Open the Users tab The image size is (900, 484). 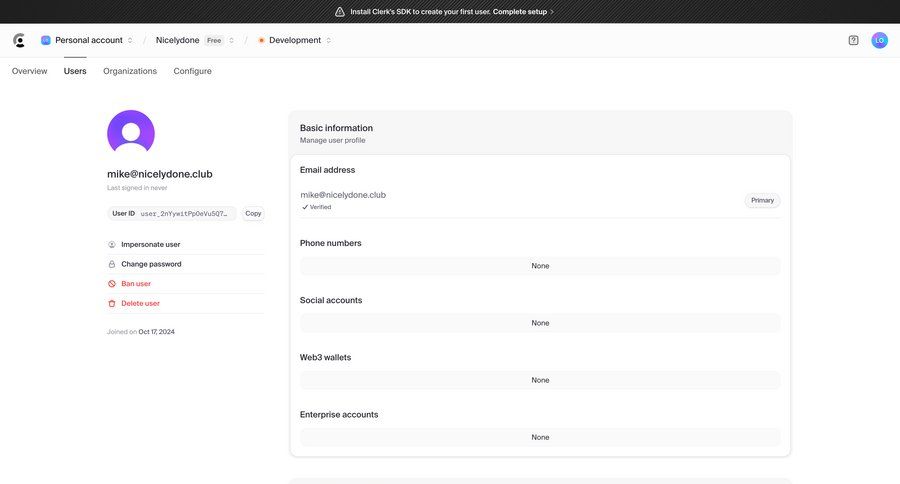[x=75, y=71]
